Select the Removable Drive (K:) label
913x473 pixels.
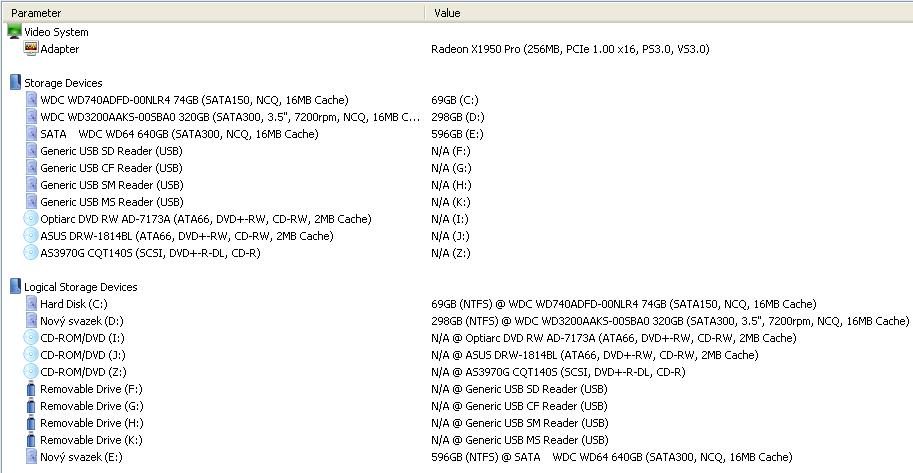tap(91, 440)
